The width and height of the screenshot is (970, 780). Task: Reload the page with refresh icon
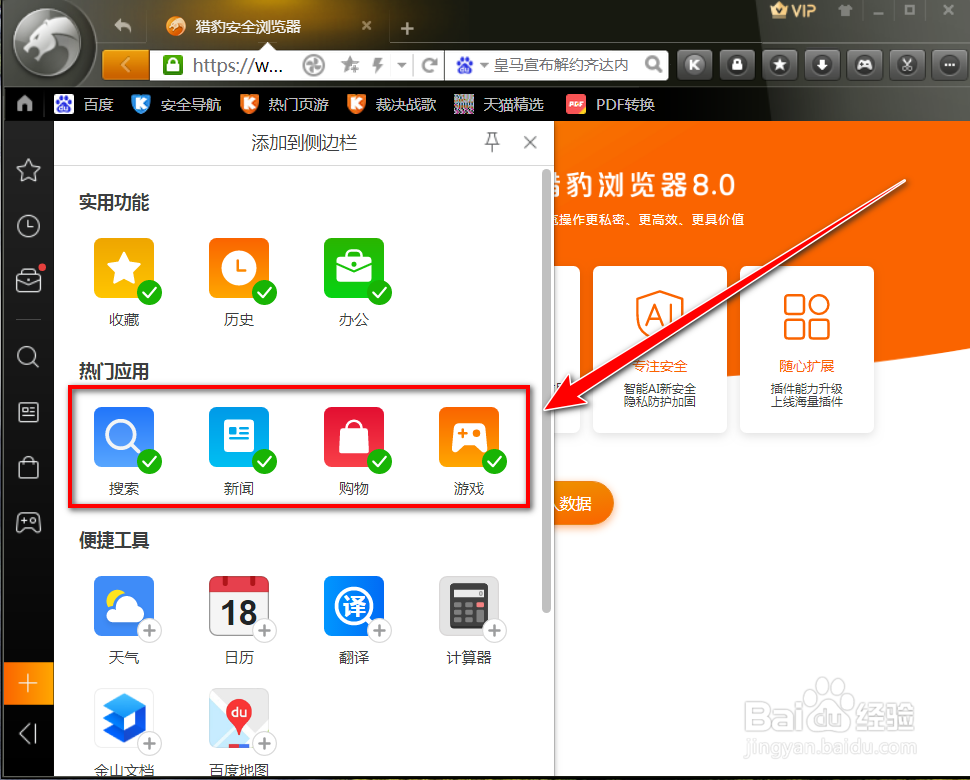point(429,65)
